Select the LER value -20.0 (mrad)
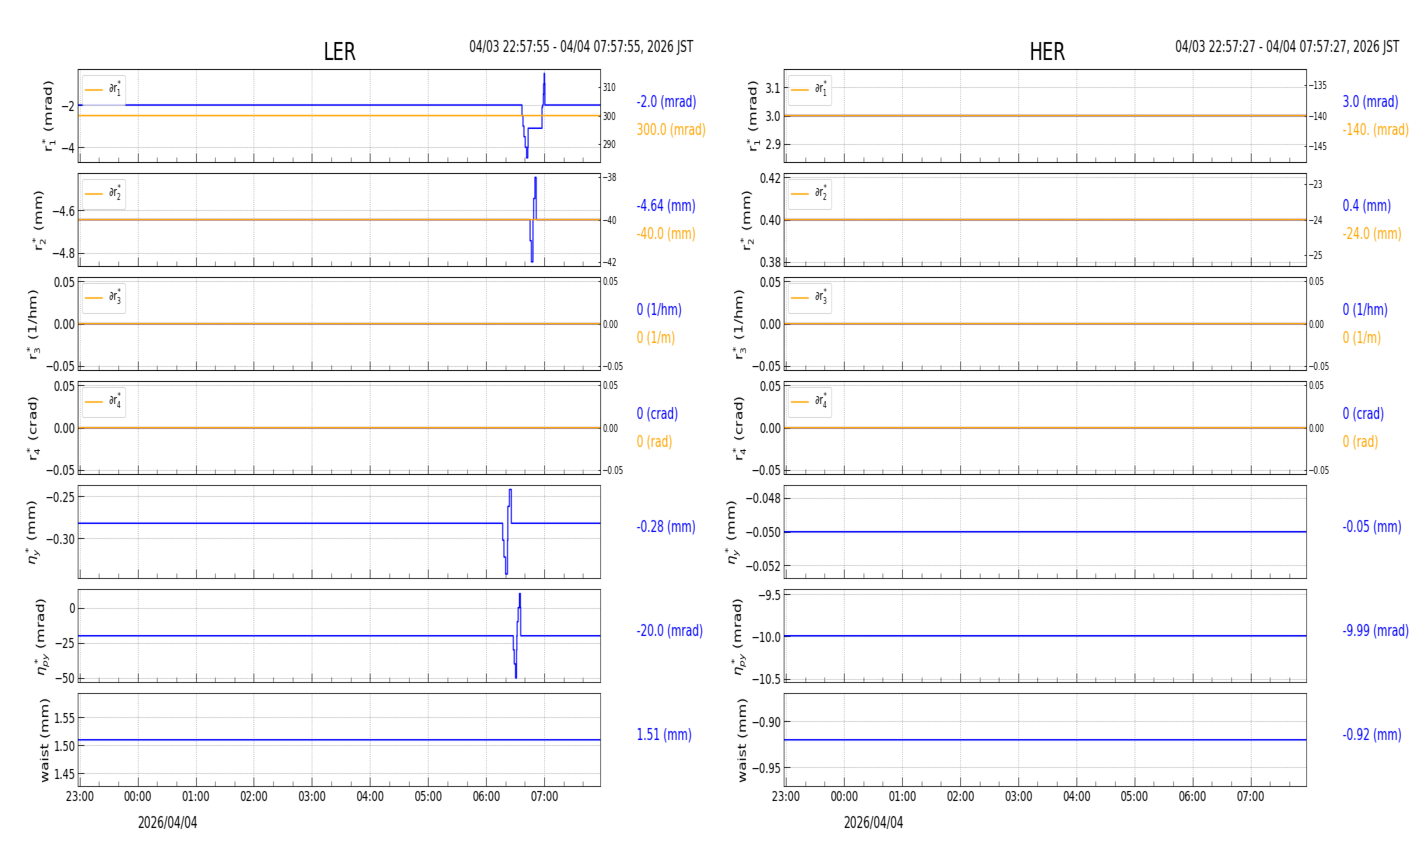The image size is (1412, 864). (669, 631)
